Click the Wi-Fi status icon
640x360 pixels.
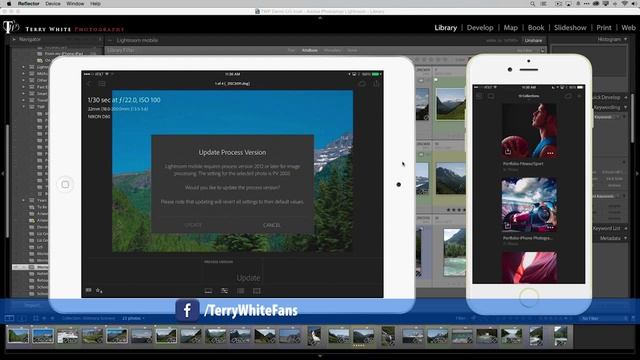(x=624, y=4)
